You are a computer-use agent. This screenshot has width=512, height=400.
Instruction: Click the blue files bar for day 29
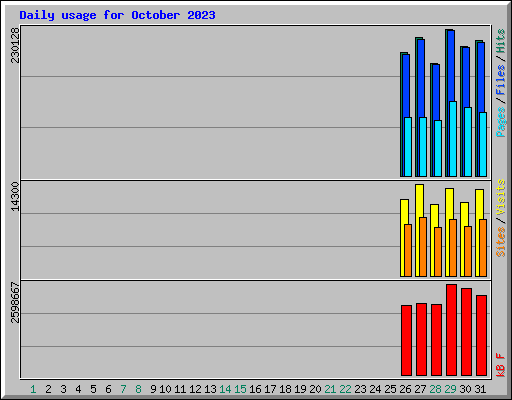click(451, 66)
